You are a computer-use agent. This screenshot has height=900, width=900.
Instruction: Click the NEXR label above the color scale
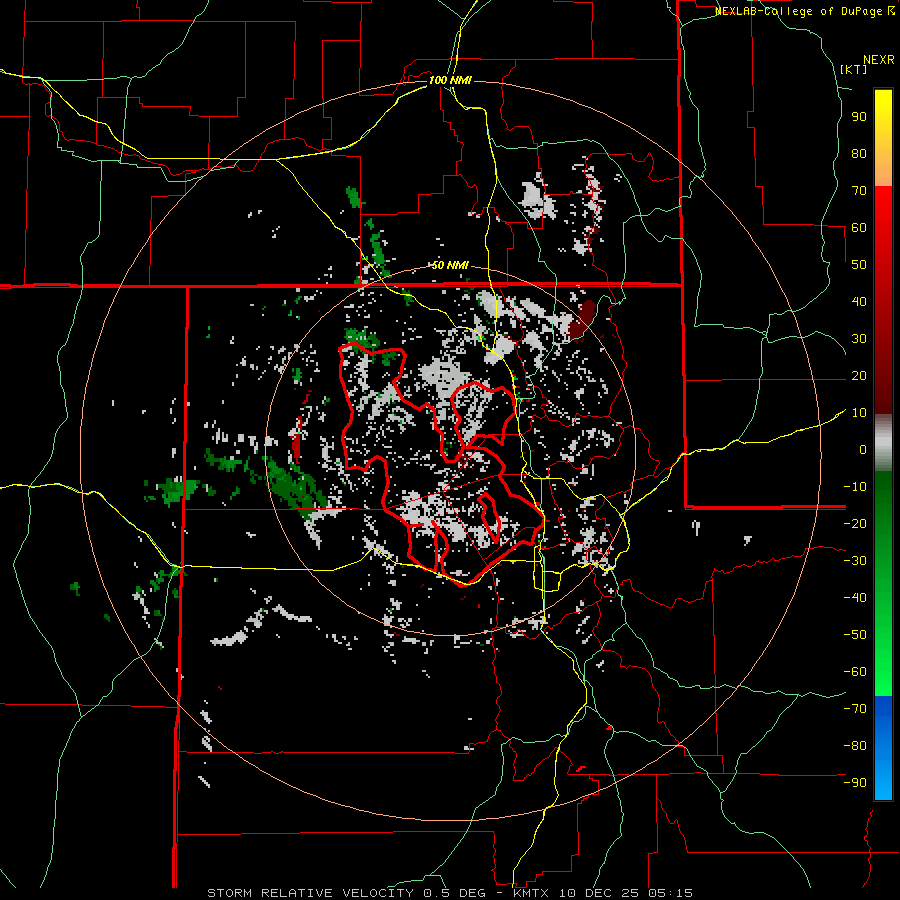pyautogui.click(x=879, y=60)
